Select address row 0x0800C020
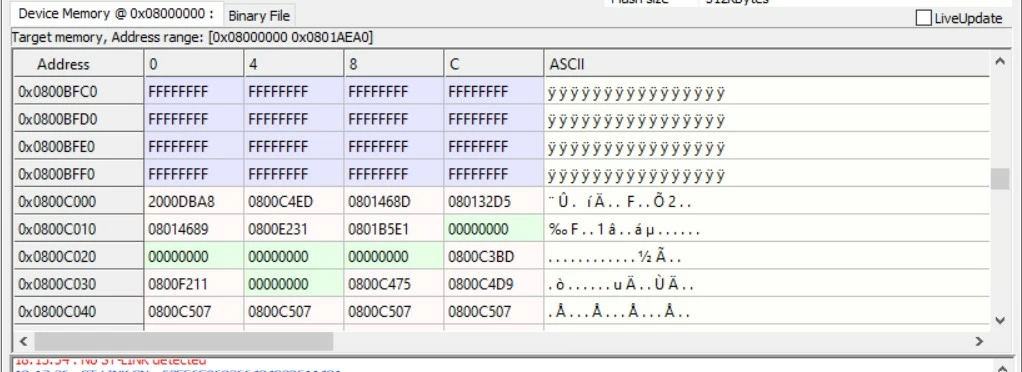 pos(78,257)
